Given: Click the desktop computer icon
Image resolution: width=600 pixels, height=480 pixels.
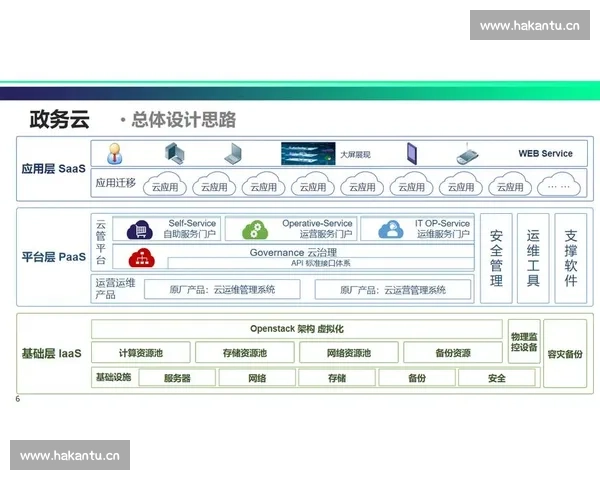Looking at the screenshot, I should [174, 154].
